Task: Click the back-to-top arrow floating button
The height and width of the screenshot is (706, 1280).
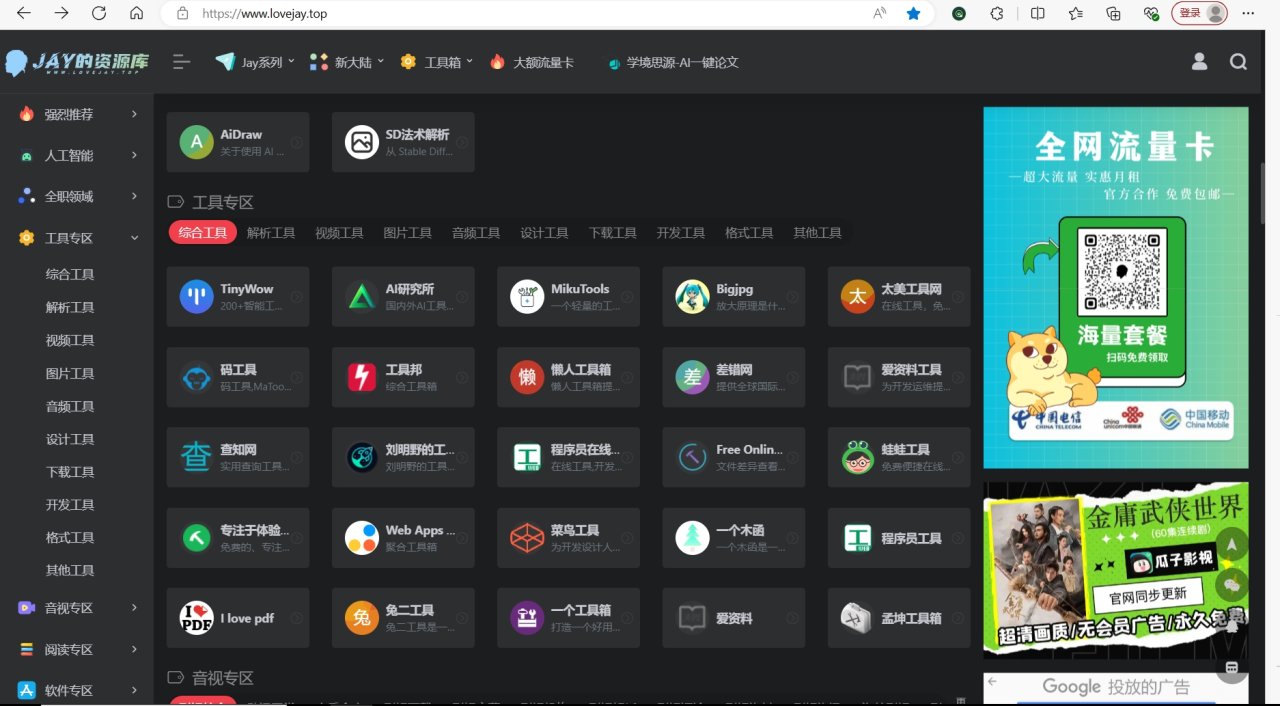Action: pos(1232,544)
